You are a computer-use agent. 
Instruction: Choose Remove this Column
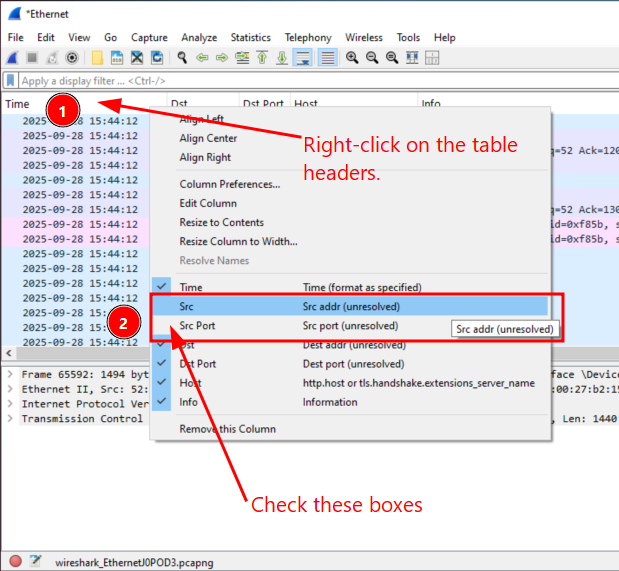point(227,429)
